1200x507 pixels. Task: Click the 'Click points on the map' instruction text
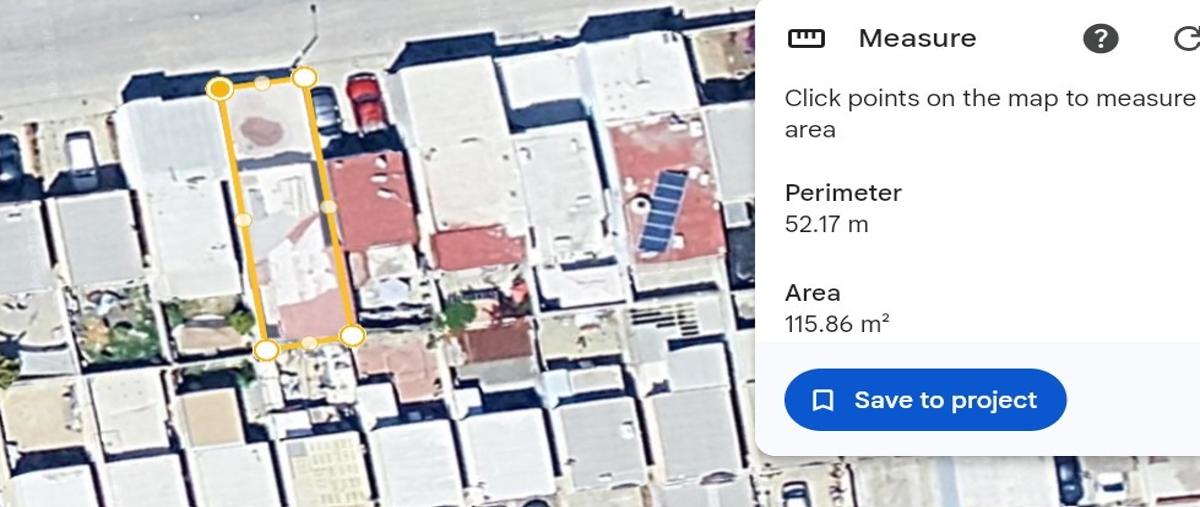click(x=990, y=113)
